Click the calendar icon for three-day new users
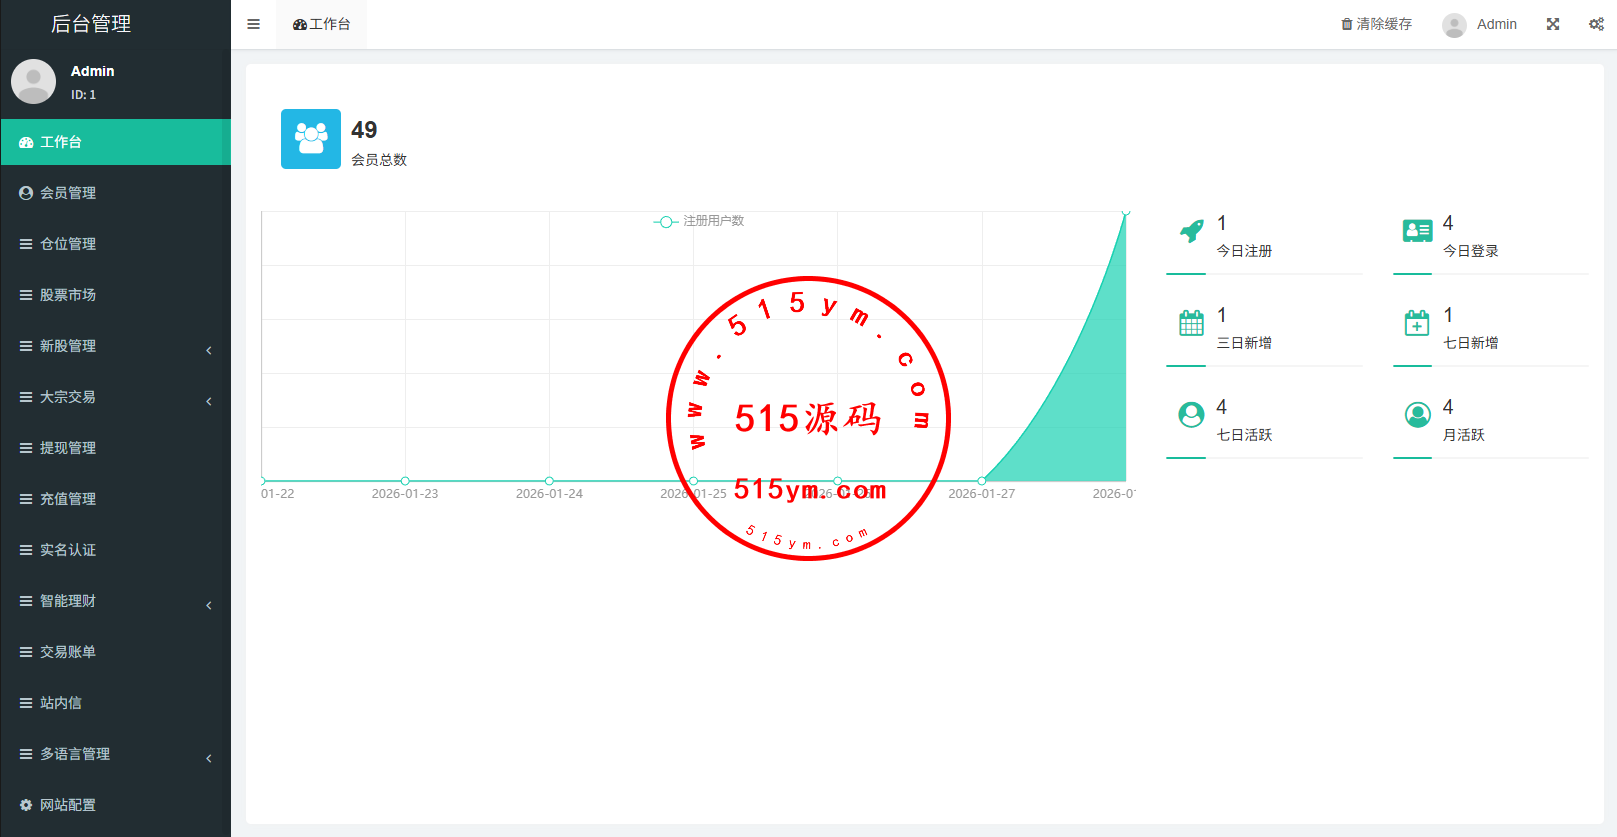 click(x=1191, y=323)
